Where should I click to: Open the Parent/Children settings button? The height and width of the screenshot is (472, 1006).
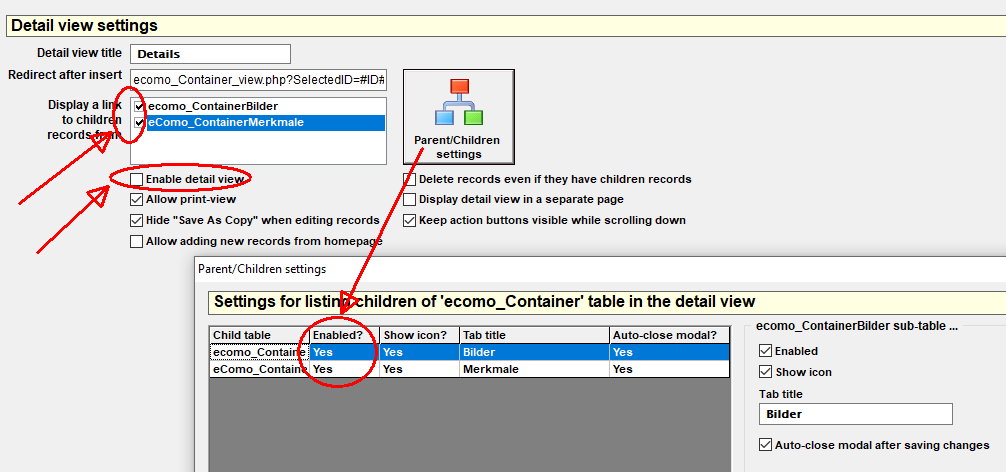coord(458,117)
